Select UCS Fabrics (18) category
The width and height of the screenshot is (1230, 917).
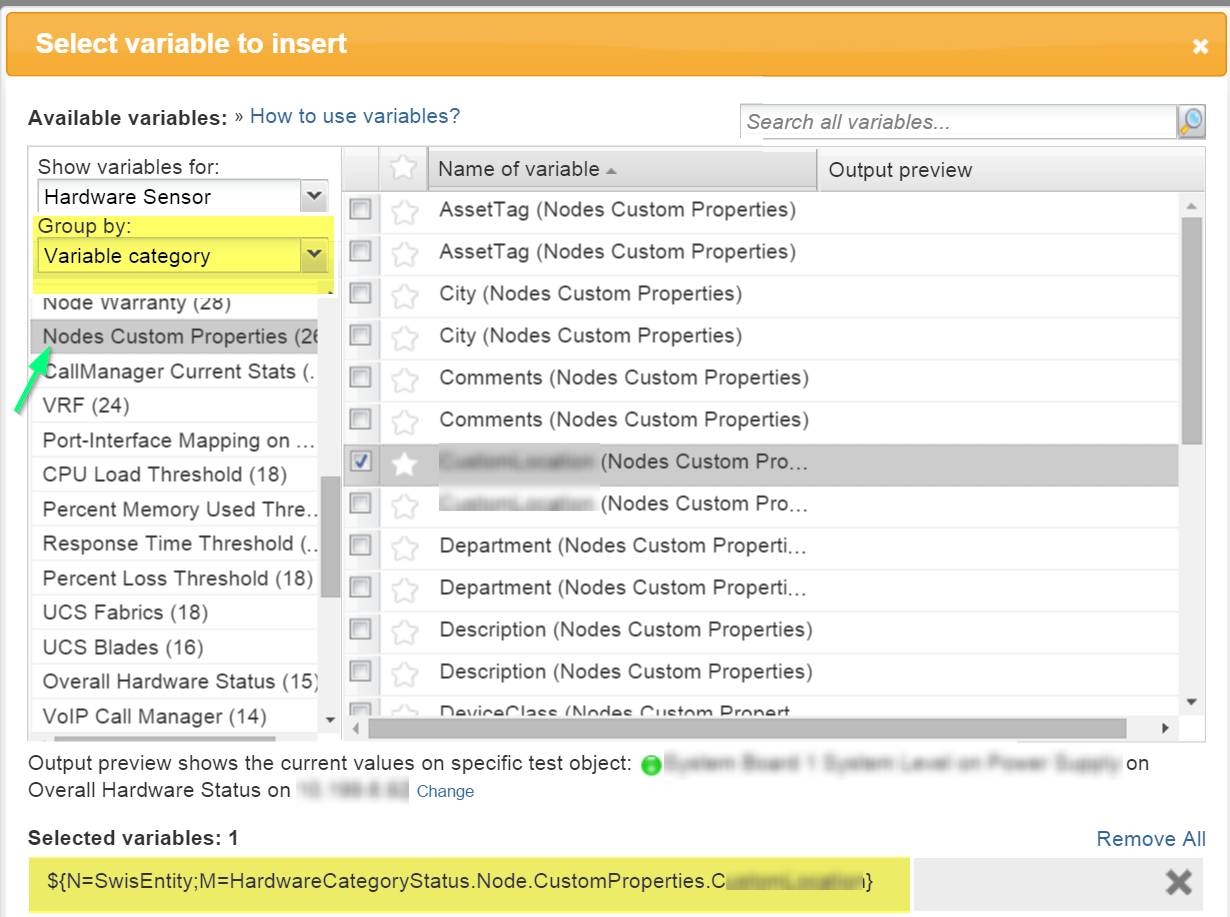tap(176, 613)
